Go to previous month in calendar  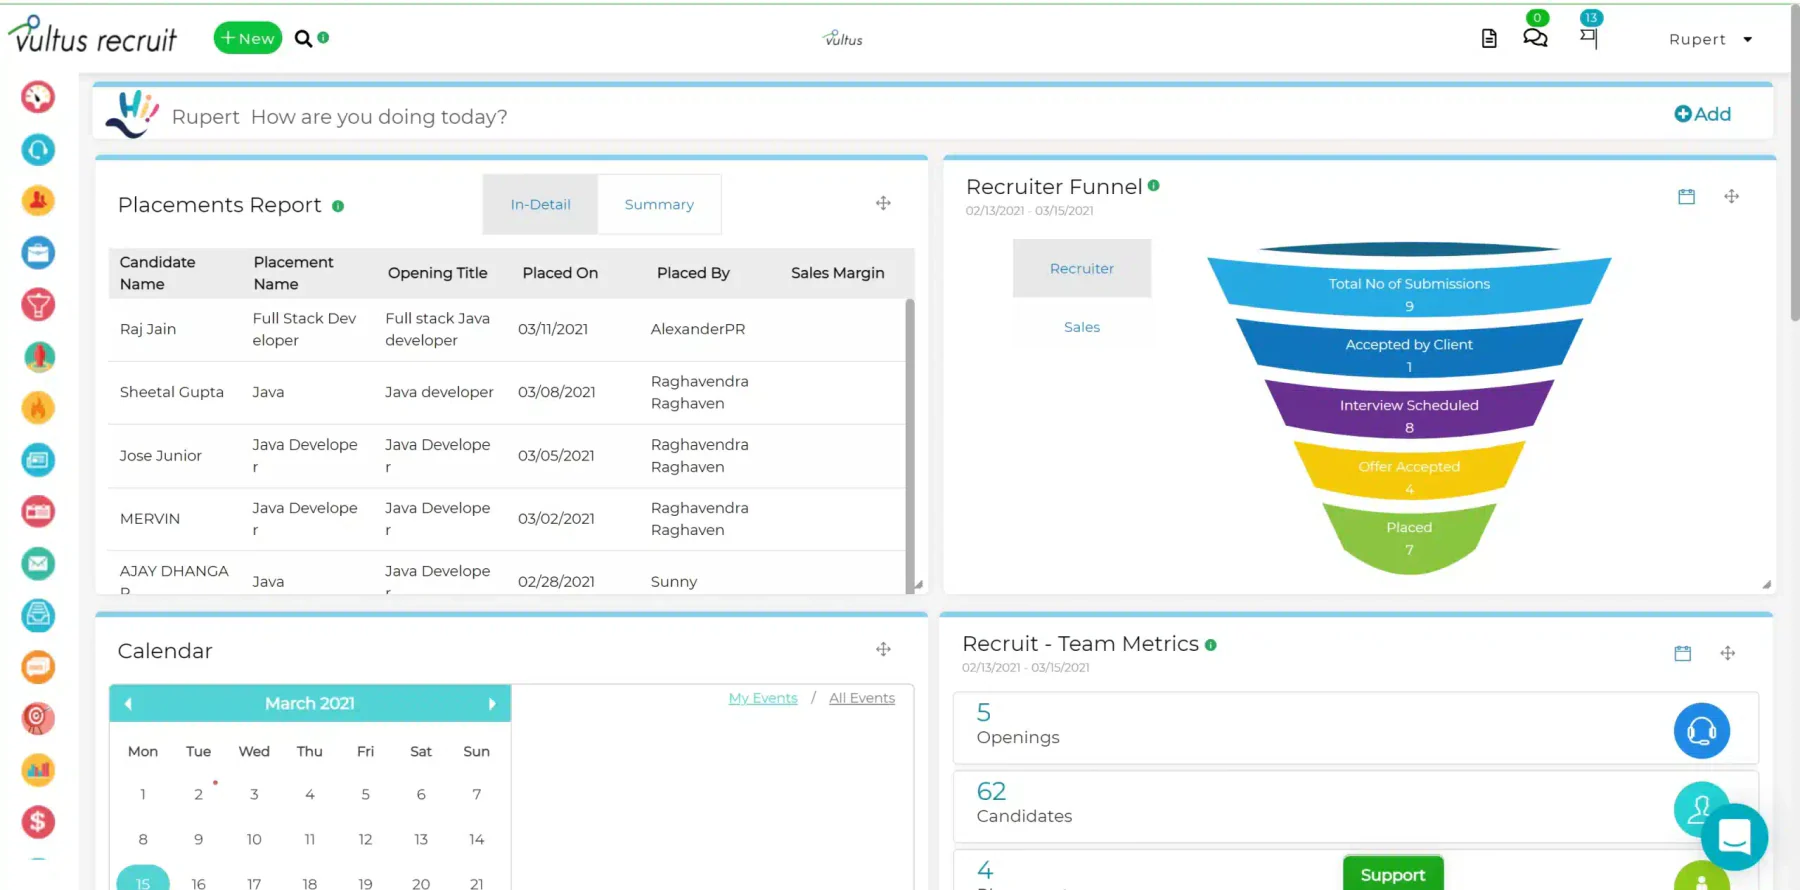(x=128, y=704)
